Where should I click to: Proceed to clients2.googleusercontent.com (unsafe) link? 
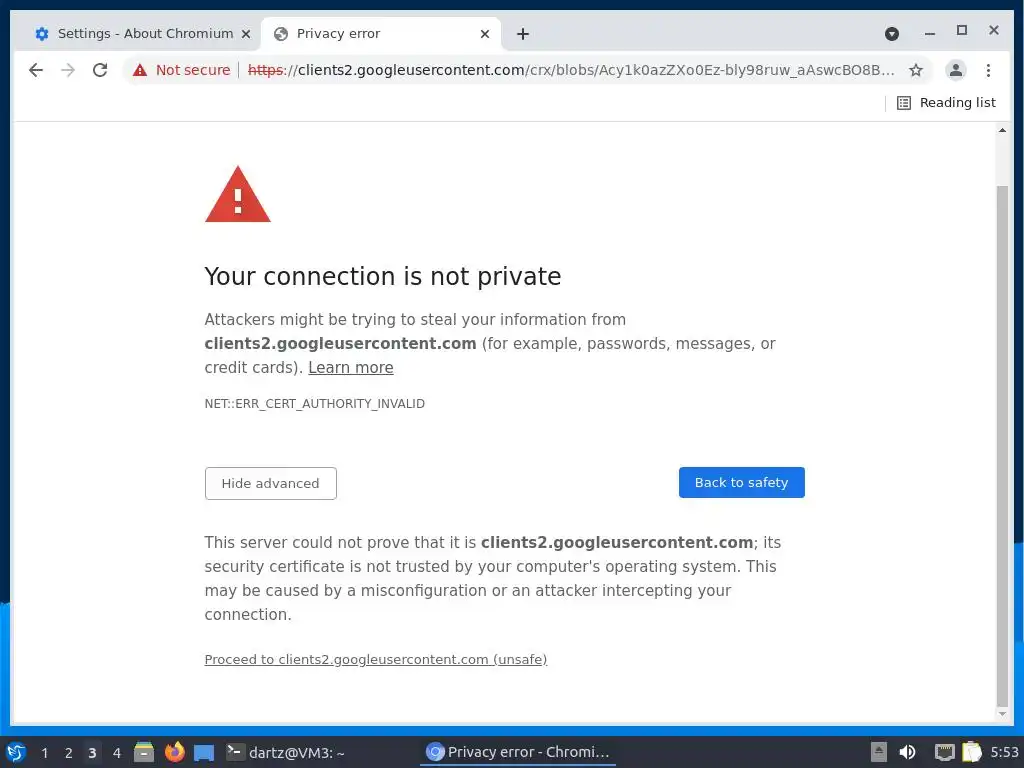375,659
